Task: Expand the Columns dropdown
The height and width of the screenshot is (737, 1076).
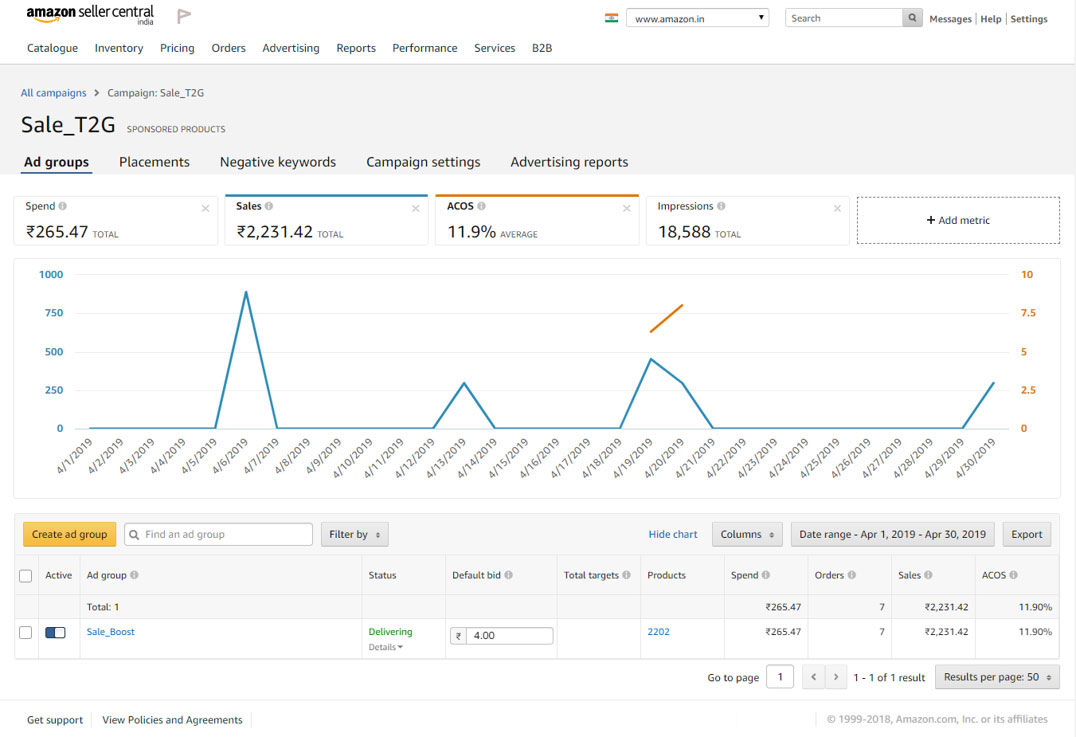Action: click(x=747, y=534)
